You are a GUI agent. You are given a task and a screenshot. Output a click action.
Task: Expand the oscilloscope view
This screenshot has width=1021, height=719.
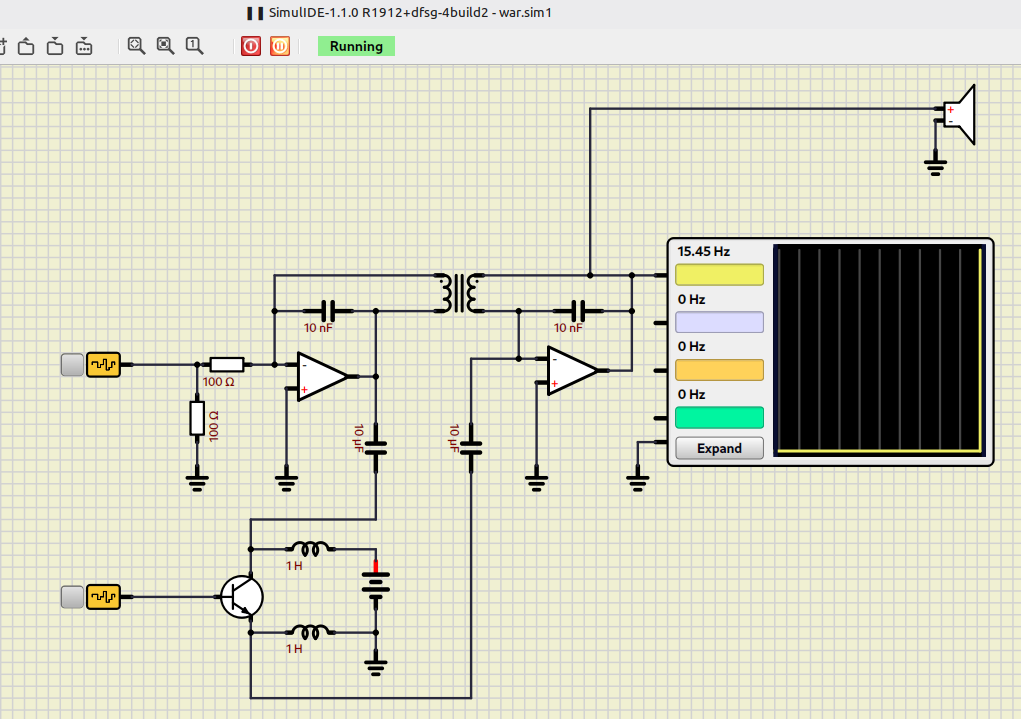720,448
